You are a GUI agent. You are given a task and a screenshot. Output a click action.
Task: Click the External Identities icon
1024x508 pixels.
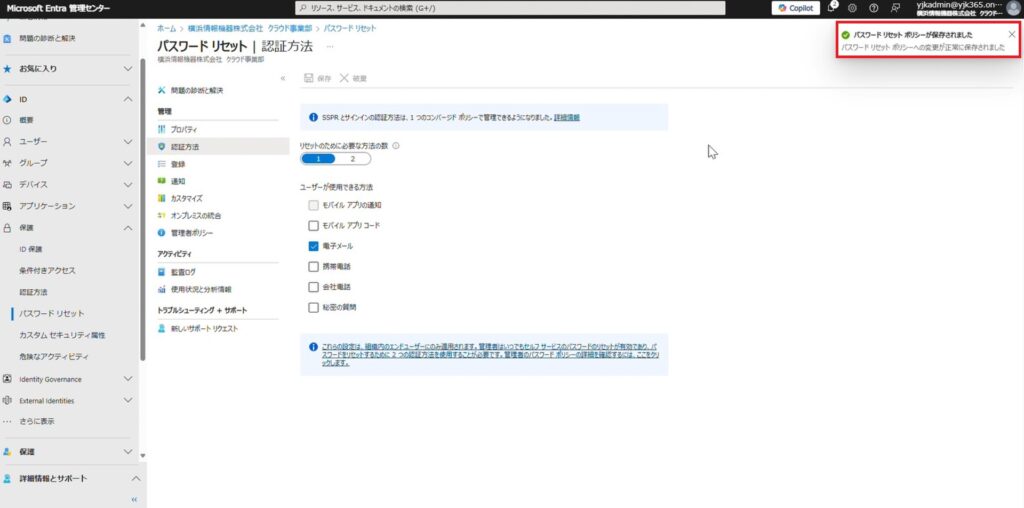pyautogui.click(x=7, y=400)
